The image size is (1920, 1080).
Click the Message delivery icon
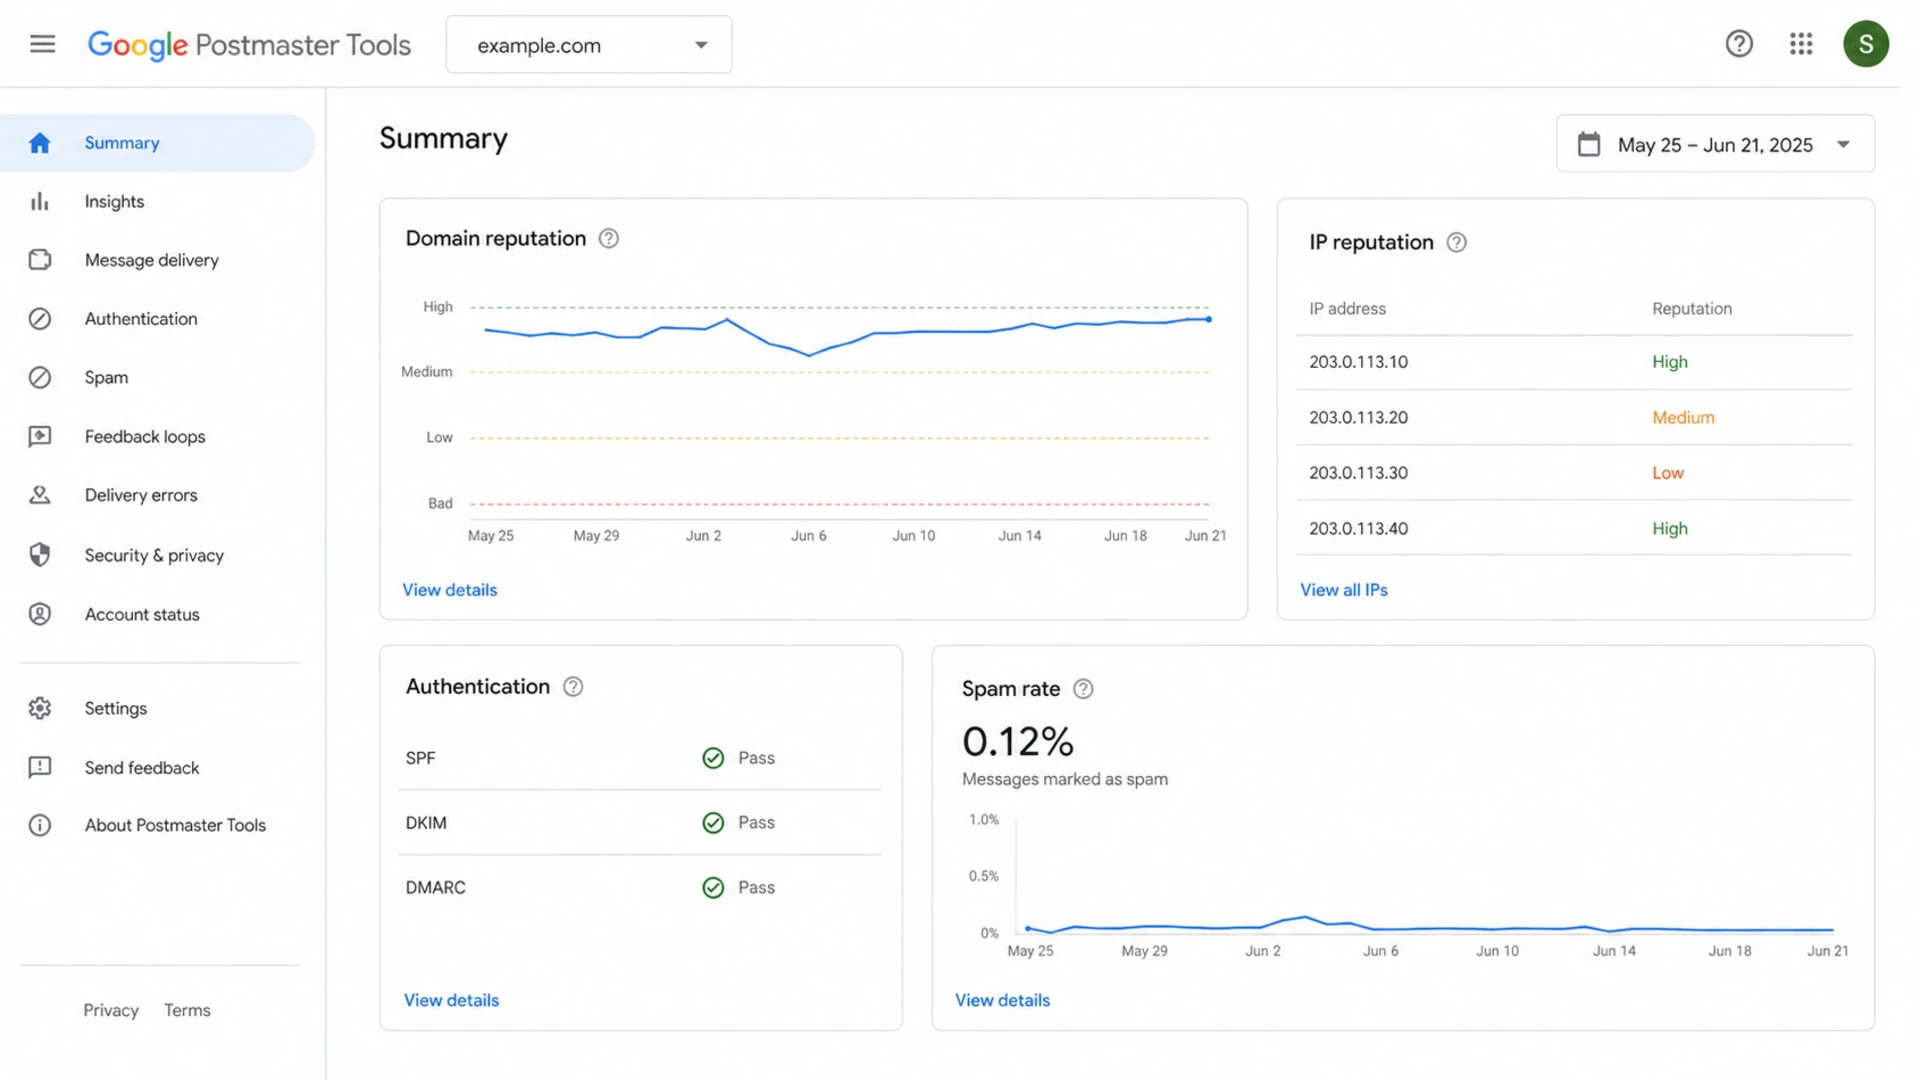point(40,260)
